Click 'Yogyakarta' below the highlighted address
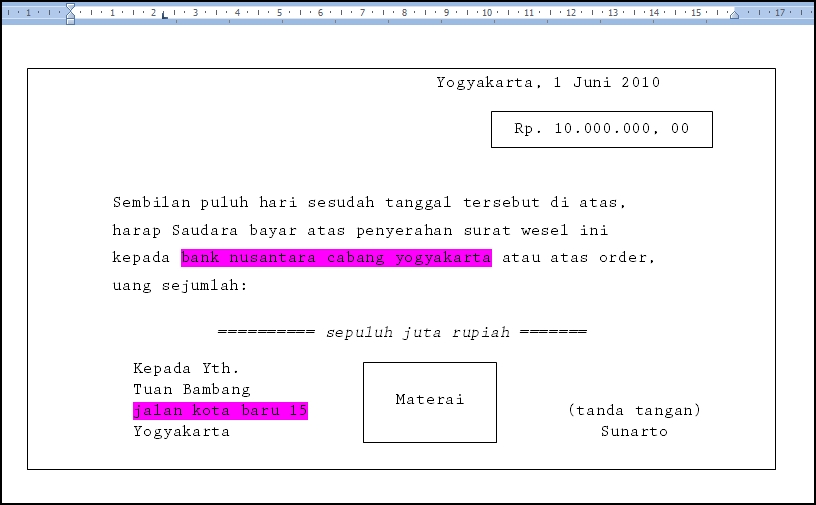816x505 pixels. pyautogui.click(x=181, y=432)
